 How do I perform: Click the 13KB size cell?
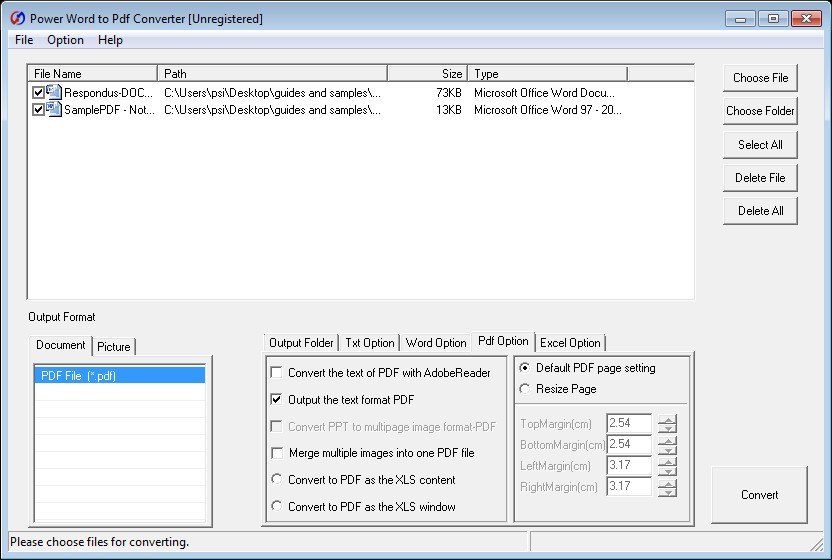coord(448,110)
